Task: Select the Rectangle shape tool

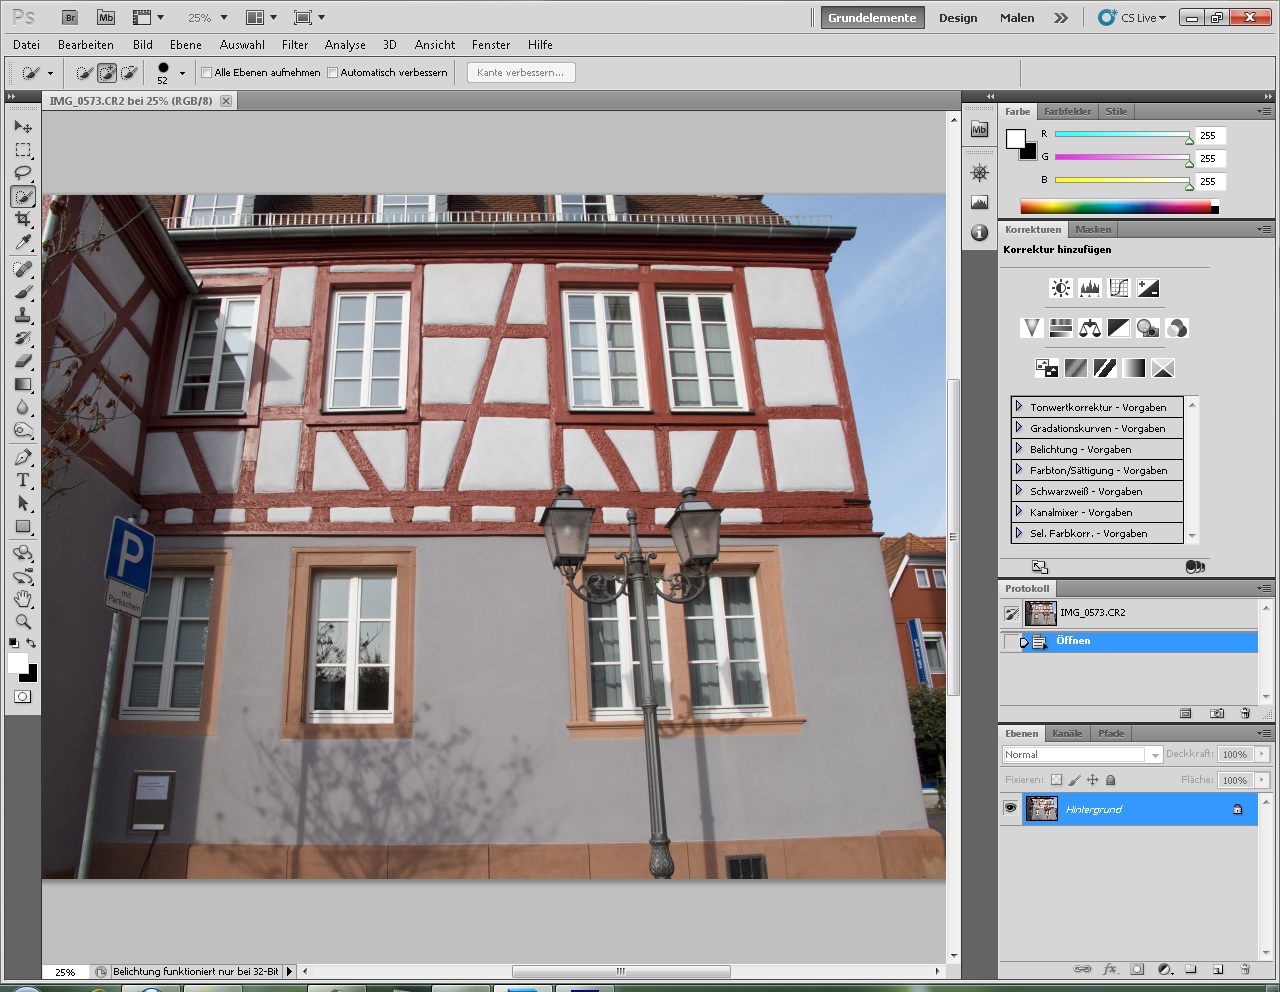Action: click(23, 526)
